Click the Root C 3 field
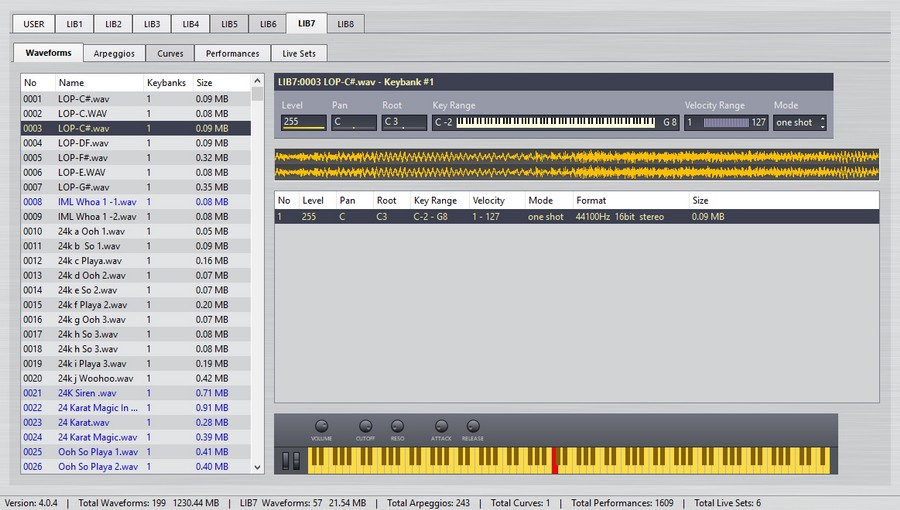The image size is (900, 510). click(404, 122)
